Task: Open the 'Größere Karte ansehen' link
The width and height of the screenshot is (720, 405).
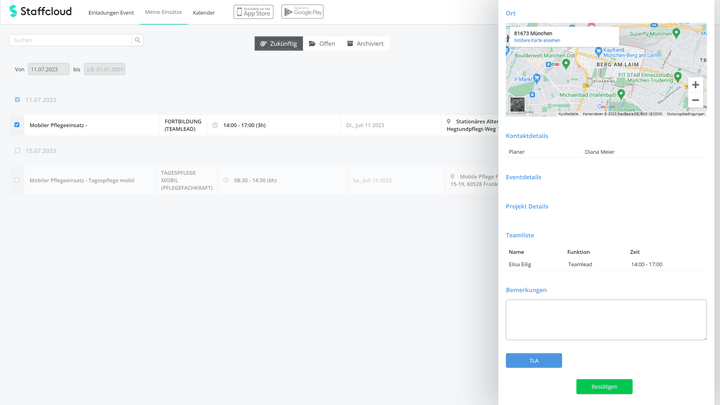Action: click(537, 41)
